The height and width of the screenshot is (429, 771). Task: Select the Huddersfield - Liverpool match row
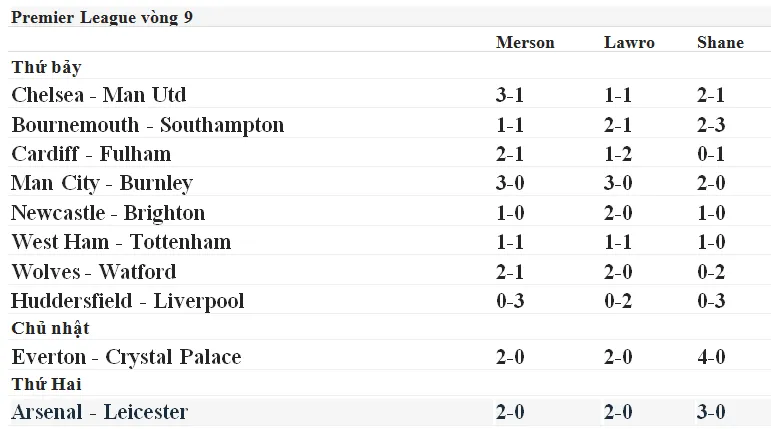tap(127, 301)
